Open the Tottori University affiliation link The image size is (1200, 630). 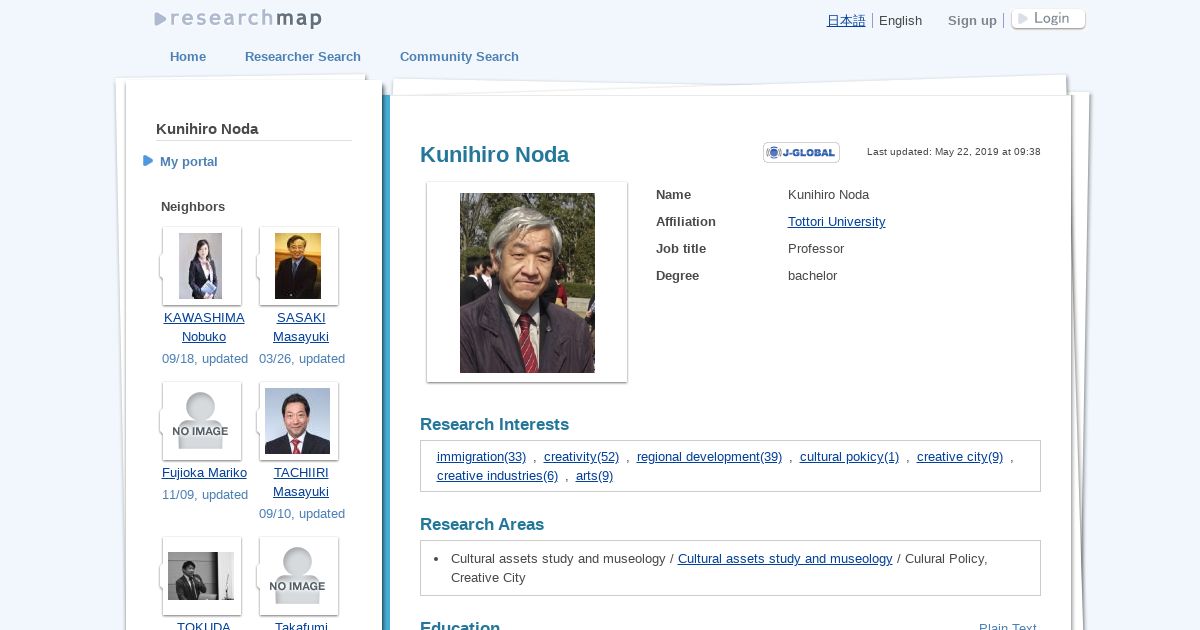pyautogui.click(x=836, y=221)
